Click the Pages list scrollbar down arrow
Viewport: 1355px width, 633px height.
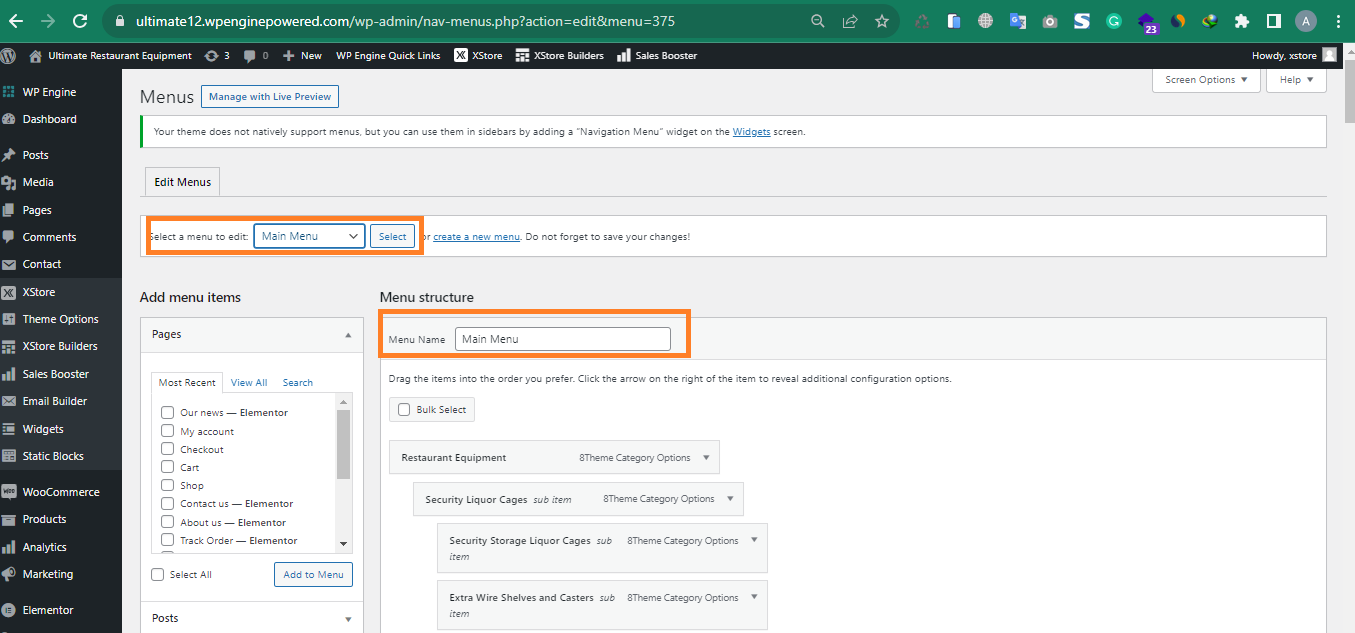[x=343, y=544]
